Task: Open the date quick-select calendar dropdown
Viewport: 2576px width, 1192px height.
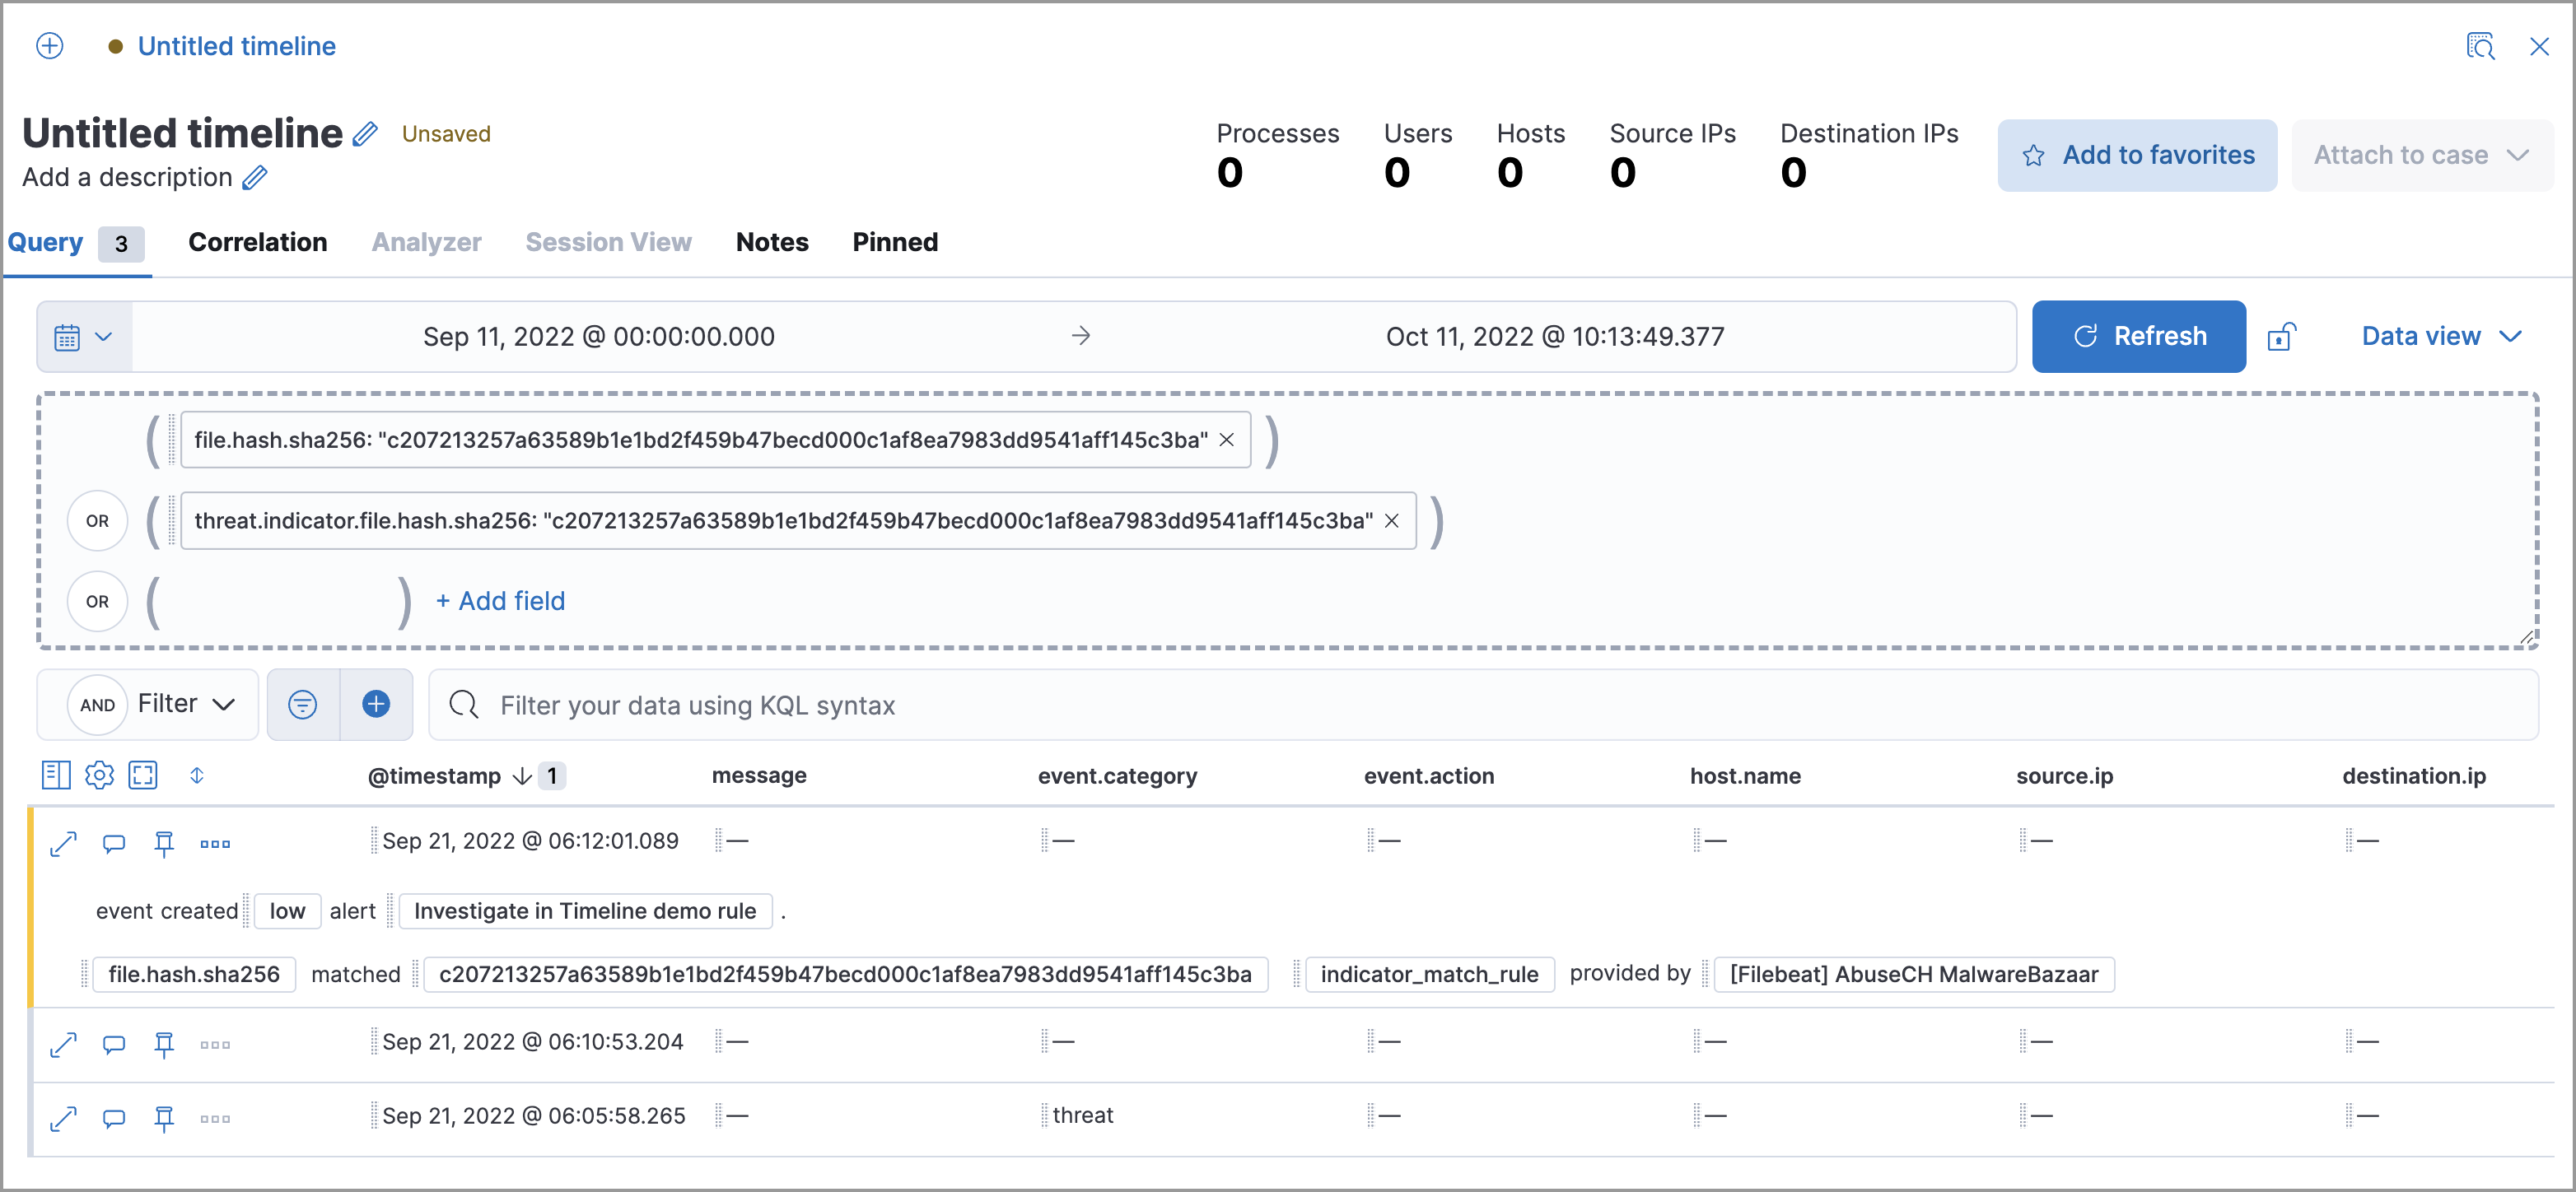Action: point(84,337)
